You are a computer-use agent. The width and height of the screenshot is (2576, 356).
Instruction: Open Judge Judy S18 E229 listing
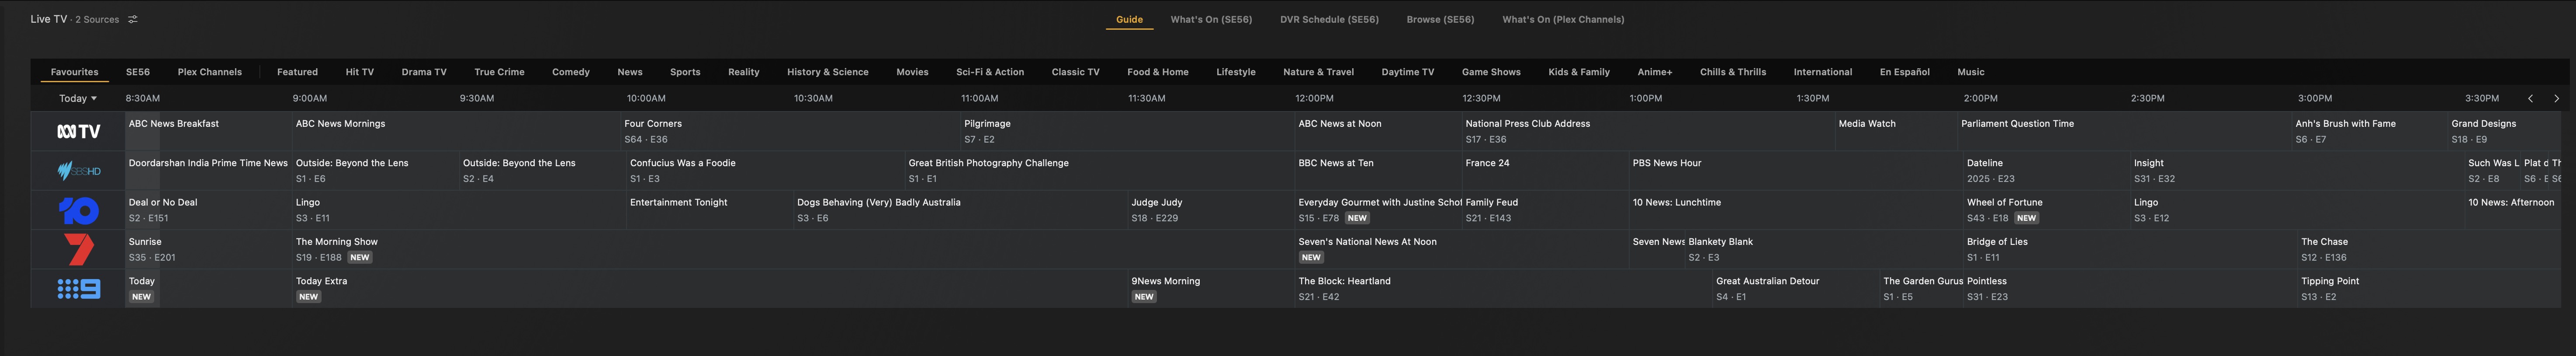point(1211,210)
